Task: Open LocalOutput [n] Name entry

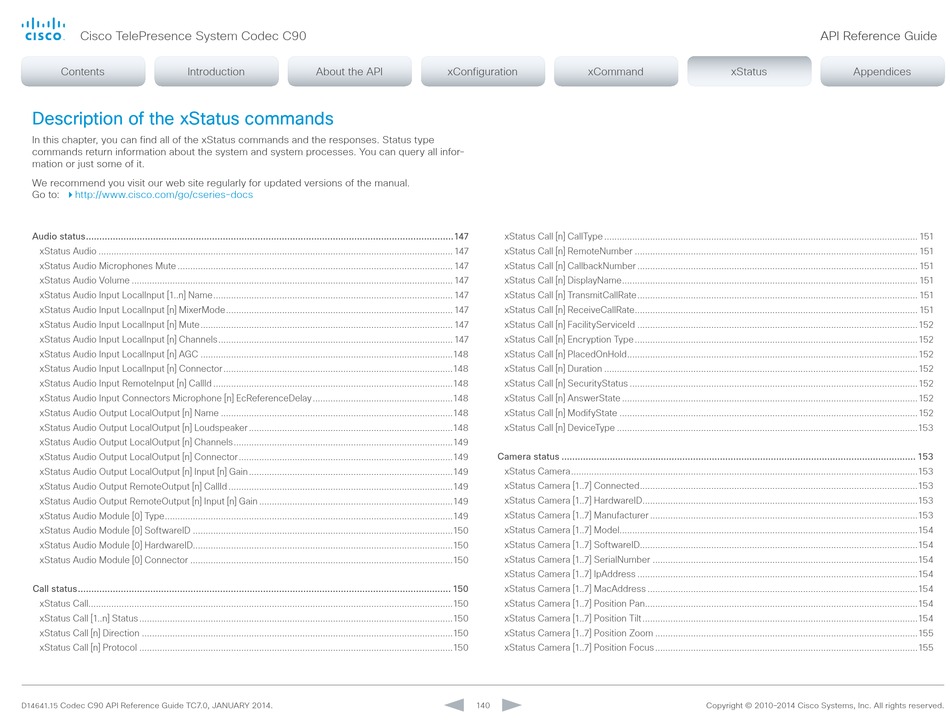Action: coord(254,413)
